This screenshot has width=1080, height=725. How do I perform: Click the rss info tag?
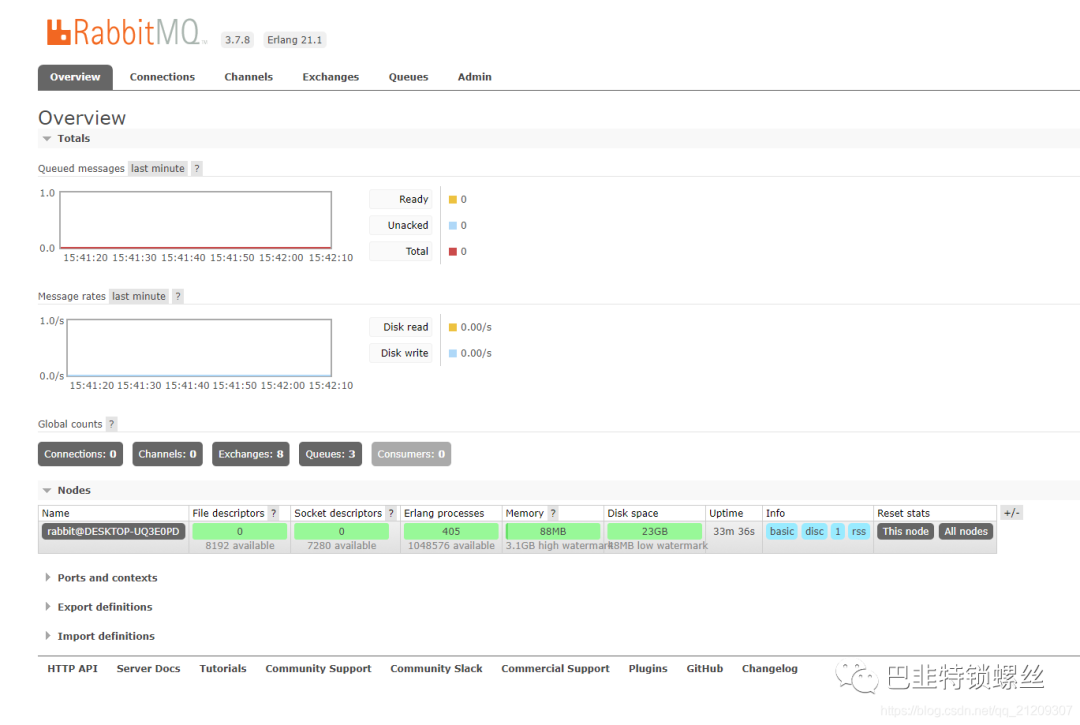click(858, 532)
